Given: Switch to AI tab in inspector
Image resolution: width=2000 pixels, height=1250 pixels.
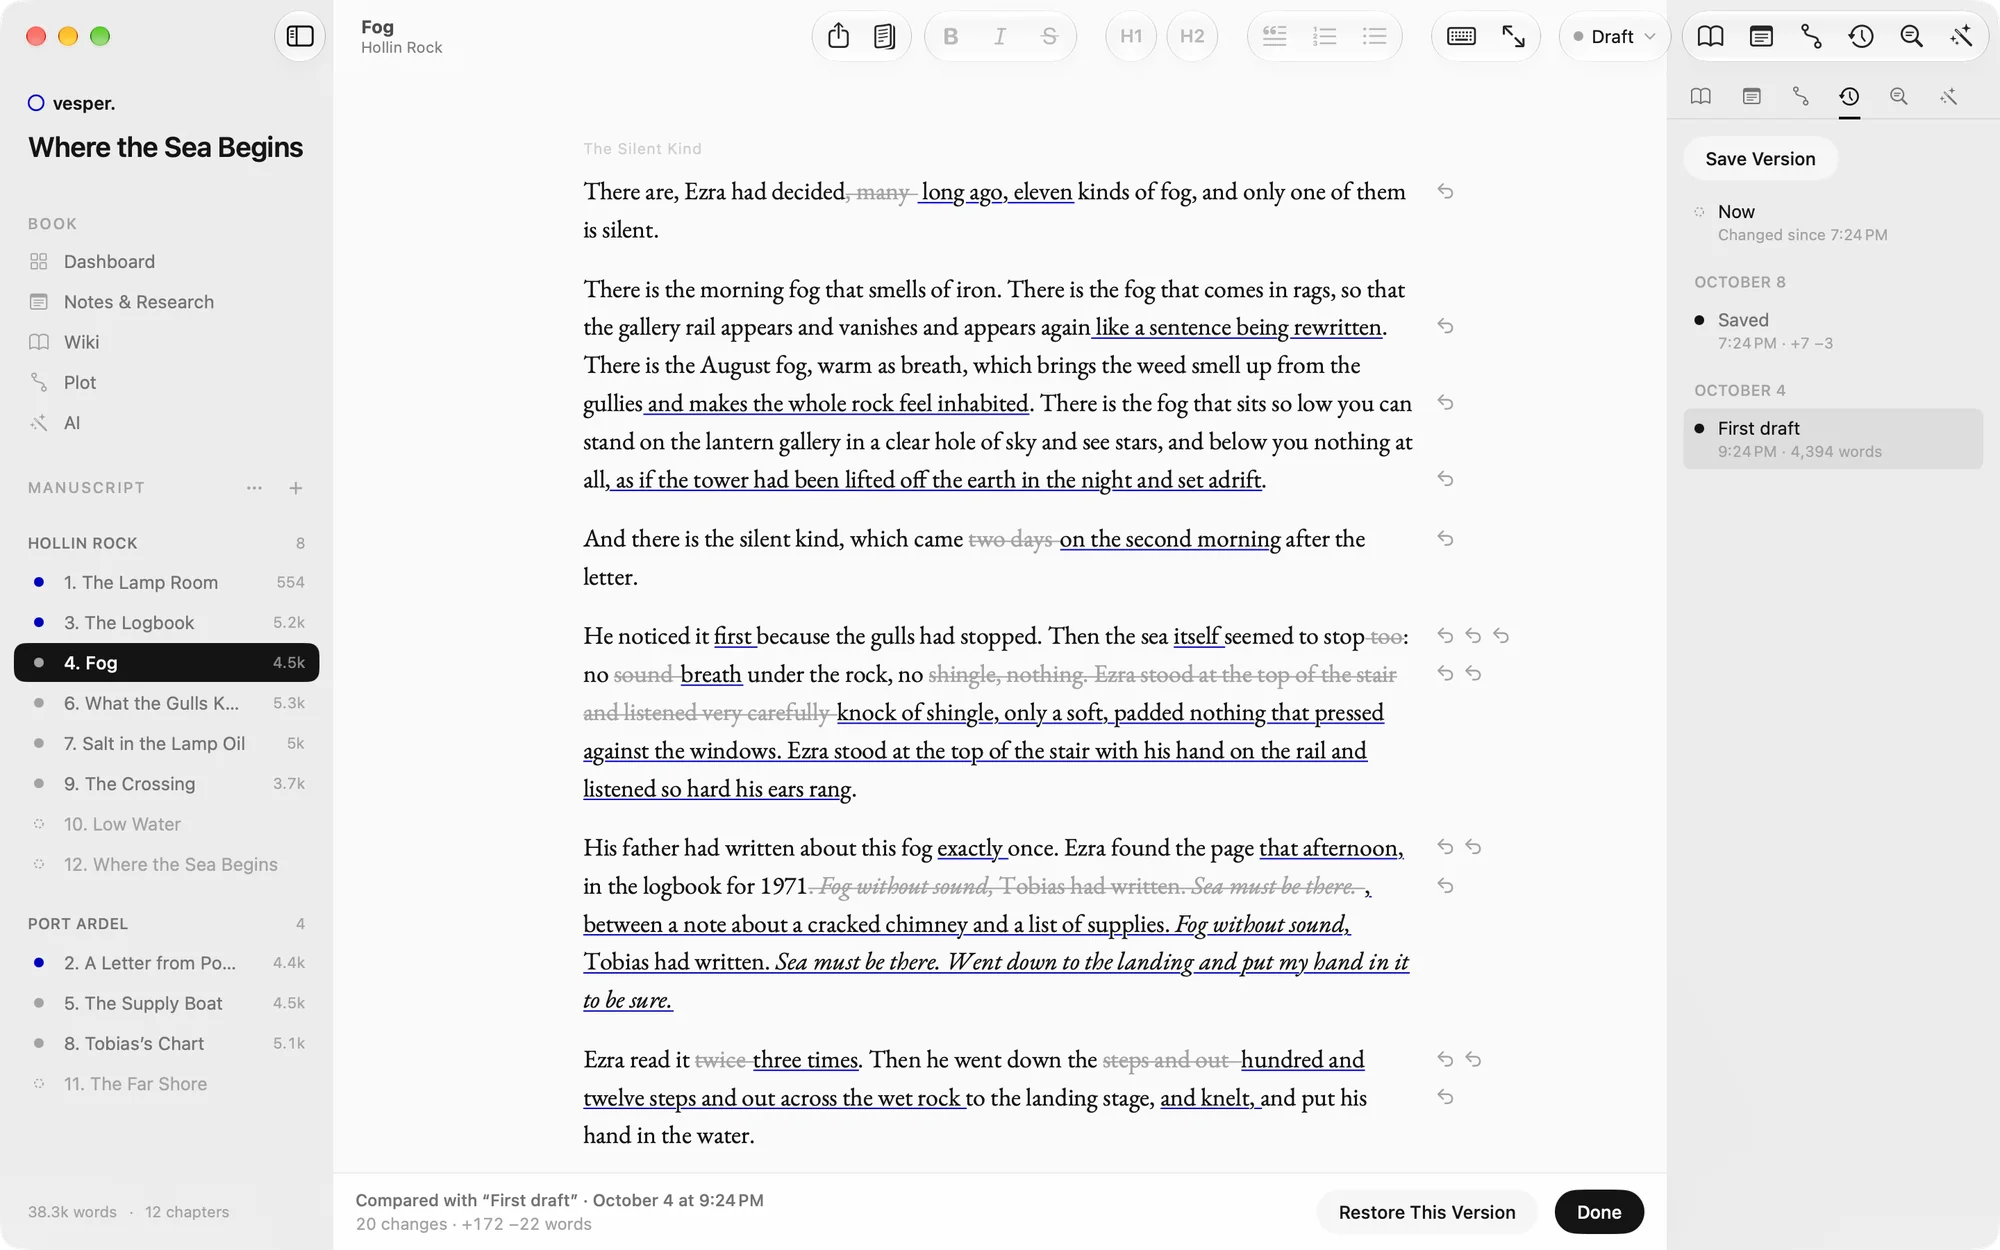Looking at the screenshot, I should pos(1948,96).
